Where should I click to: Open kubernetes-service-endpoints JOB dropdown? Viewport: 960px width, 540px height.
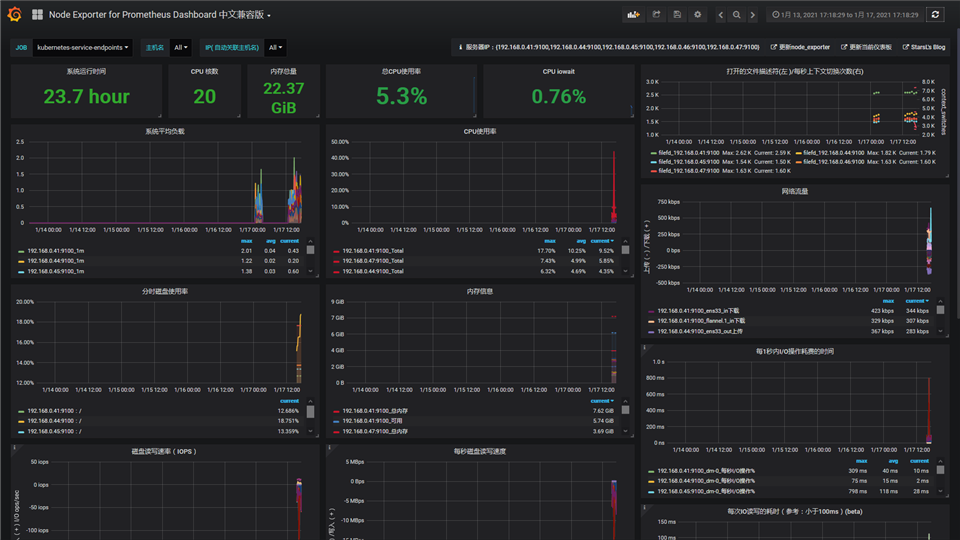point(83,47)
